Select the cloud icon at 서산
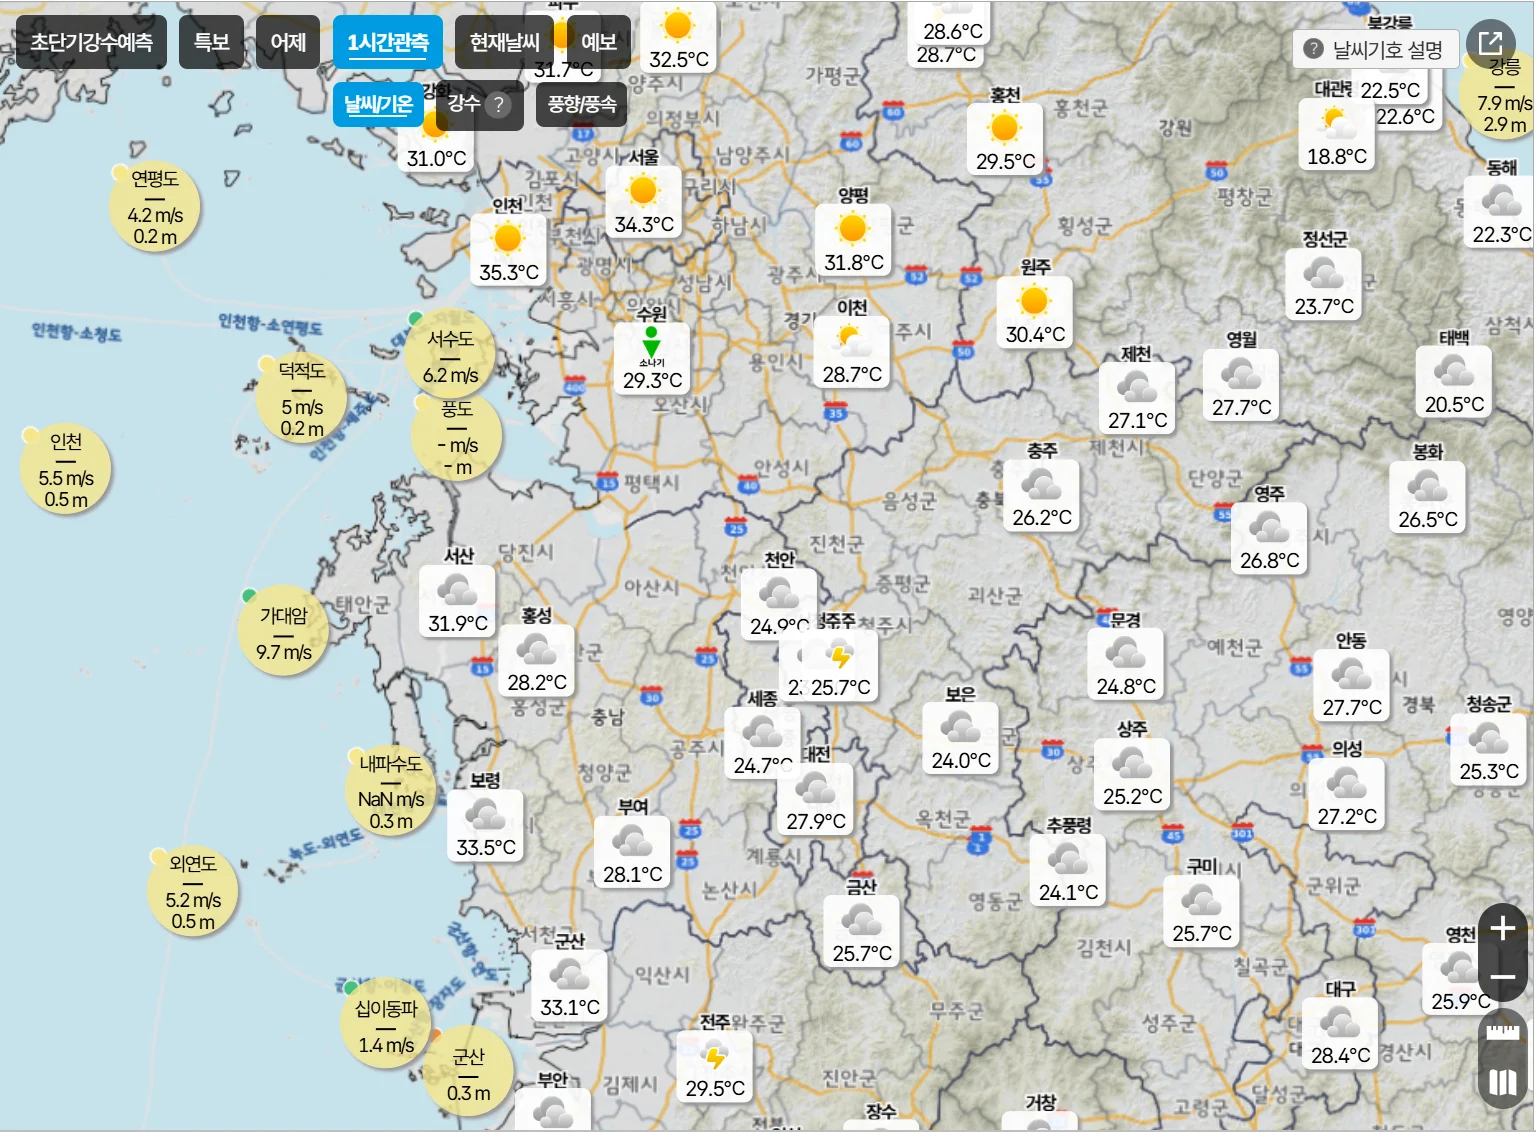Image resolution: width=1536 pixels, height=1132 pixels. [x=457, y=590]
